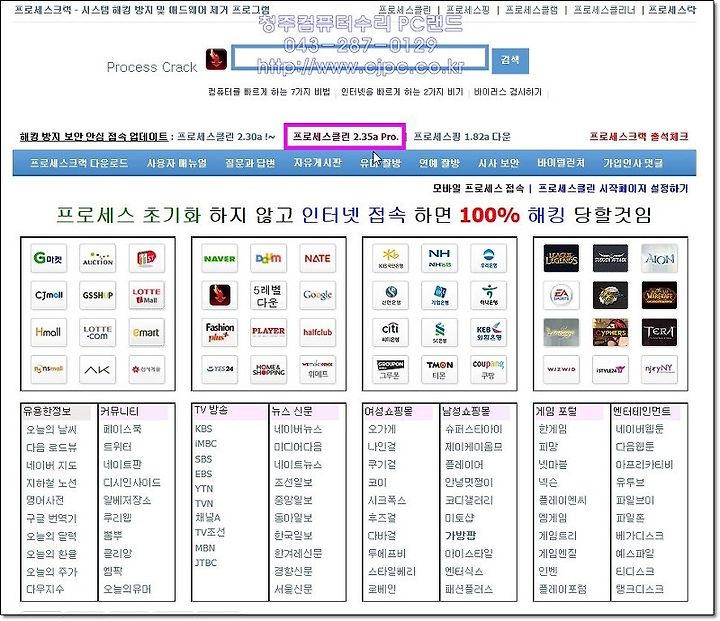Click the EA Sports icon

[561, 295]
